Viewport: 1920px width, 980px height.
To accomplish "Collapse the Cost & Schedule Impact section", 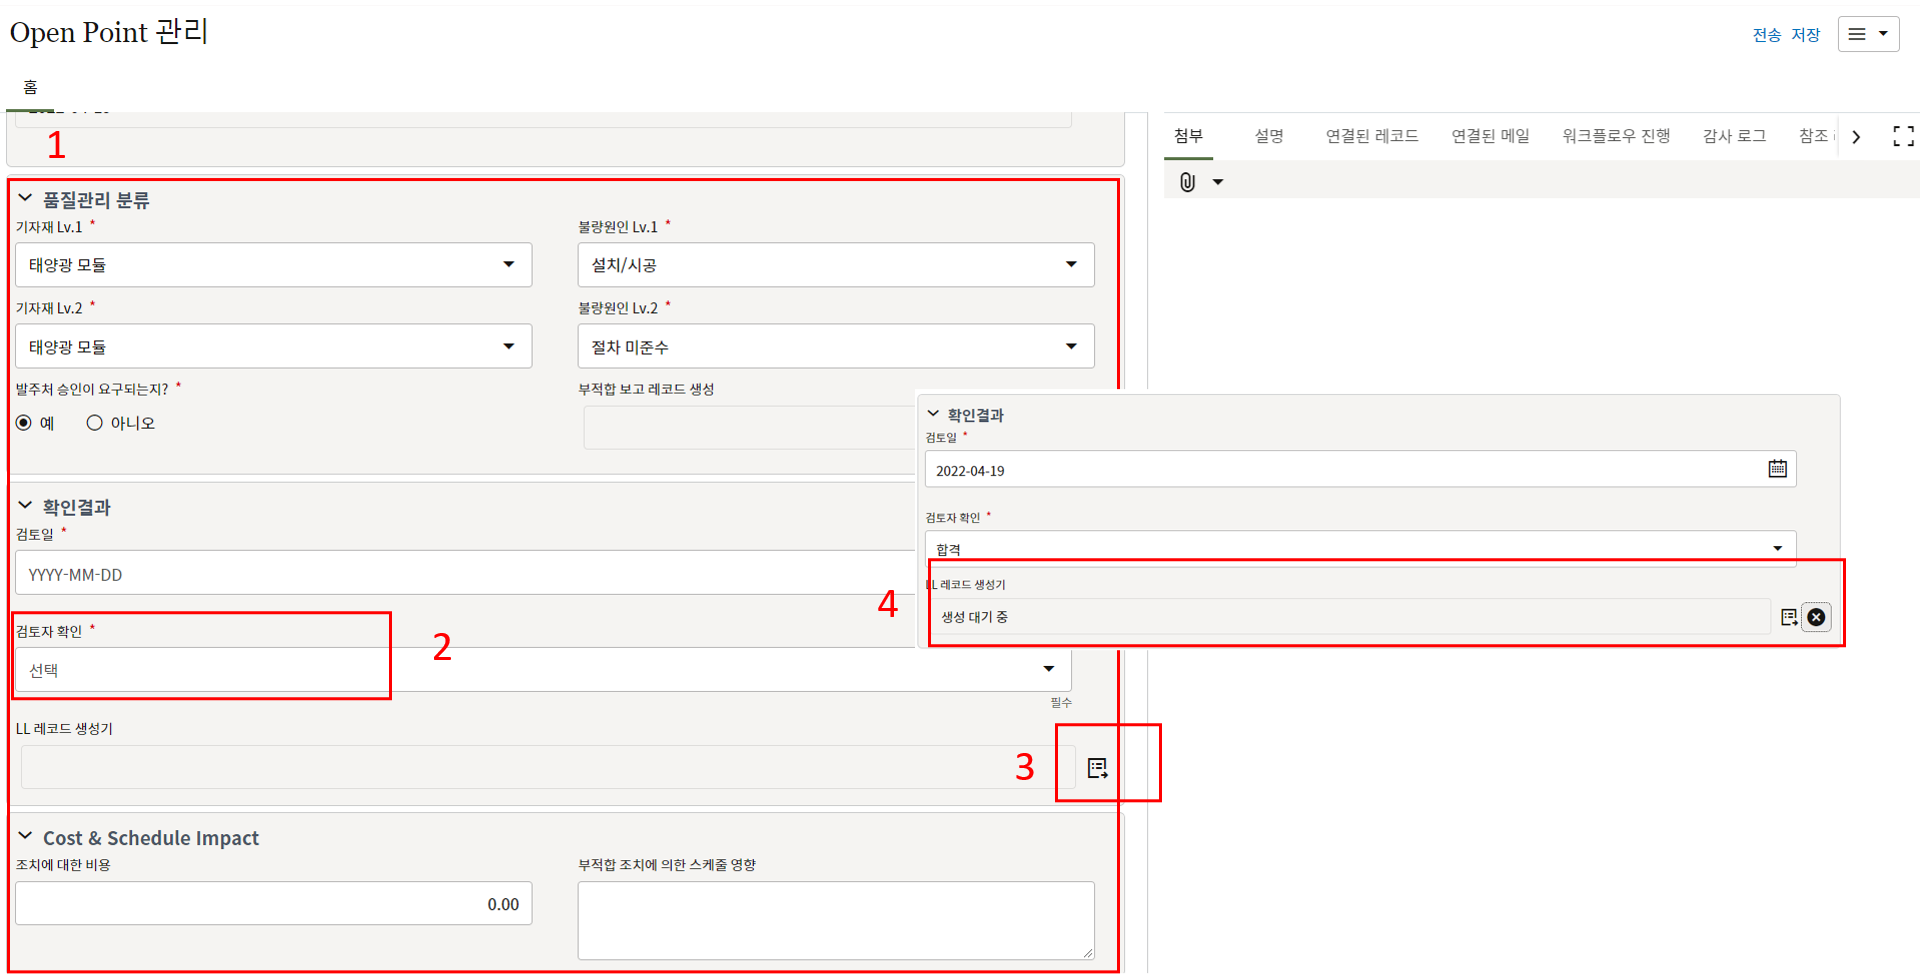I will [x=25, y=837].
